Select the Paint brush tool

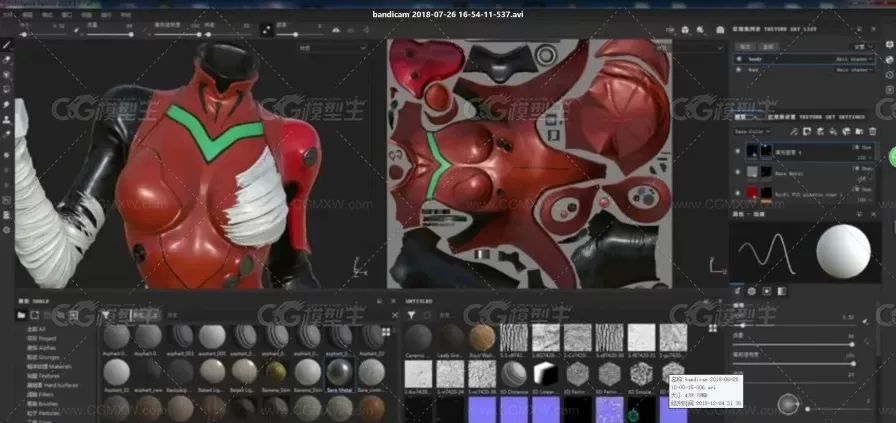pyautogui.click(x=7, y=45)
